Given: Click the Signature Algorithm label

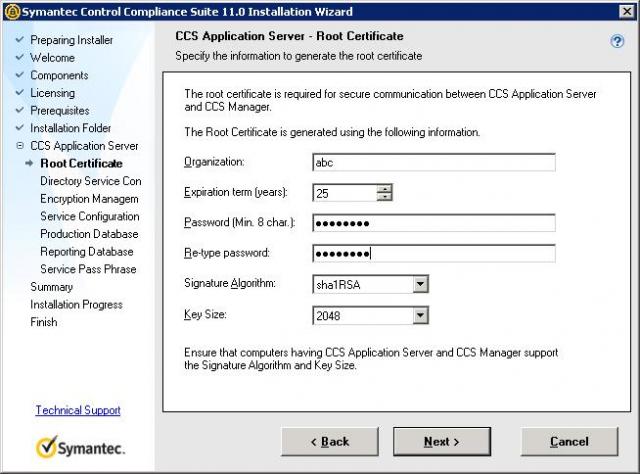Looking at the screenshot, I should coord(229,283).
